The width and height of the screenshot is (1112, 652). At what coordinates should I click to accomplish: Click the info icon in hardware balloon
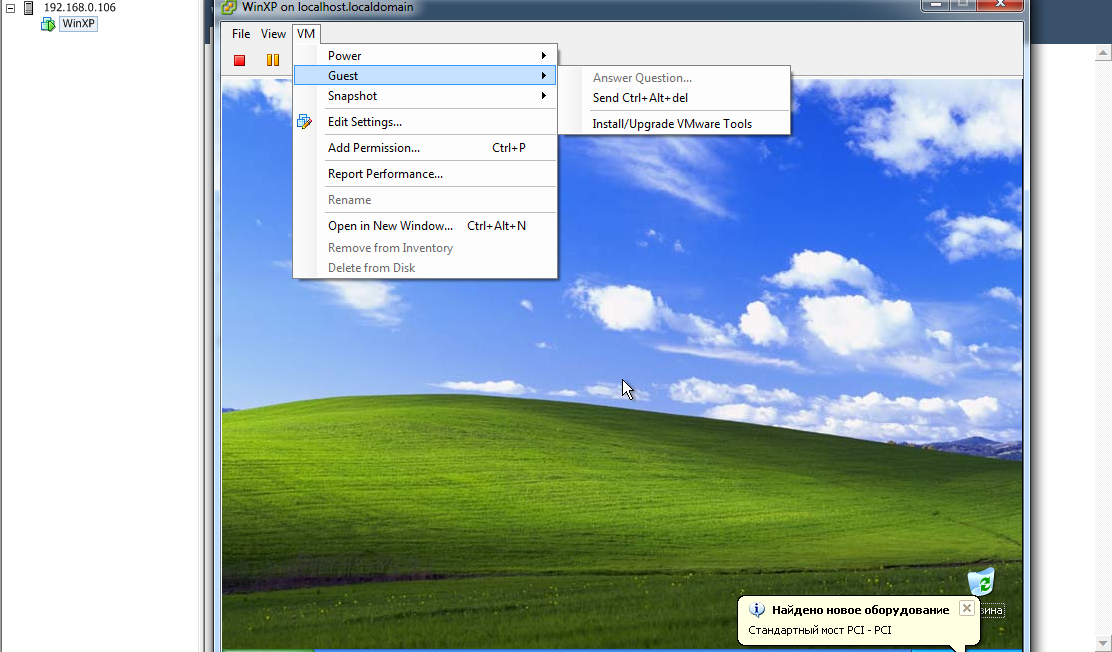[x=757, y=609]
